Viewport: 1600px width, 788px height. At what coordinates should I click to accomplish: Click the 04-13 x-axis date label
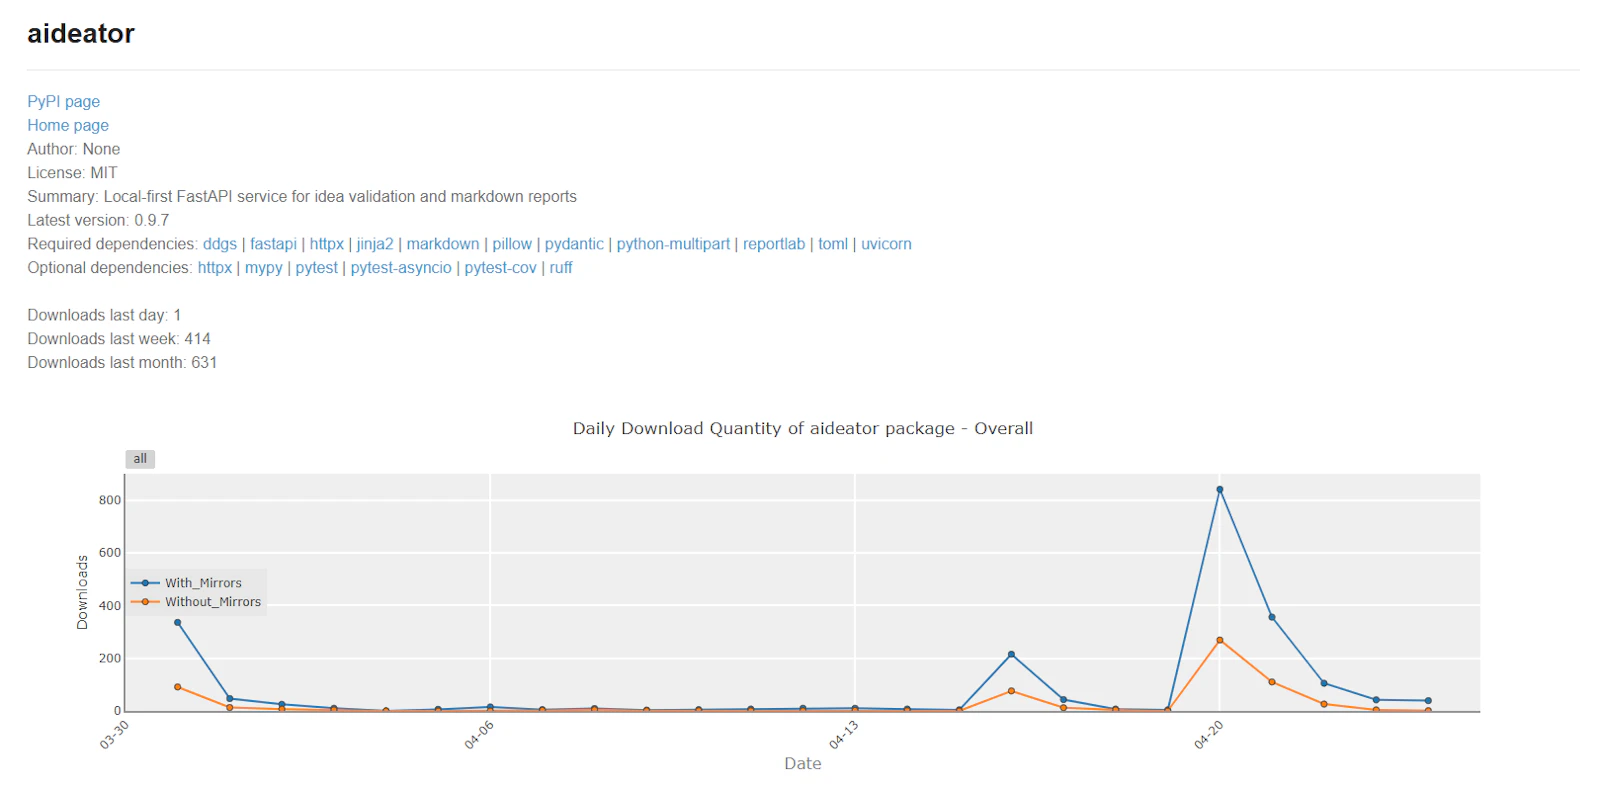(x=844, y=736)
